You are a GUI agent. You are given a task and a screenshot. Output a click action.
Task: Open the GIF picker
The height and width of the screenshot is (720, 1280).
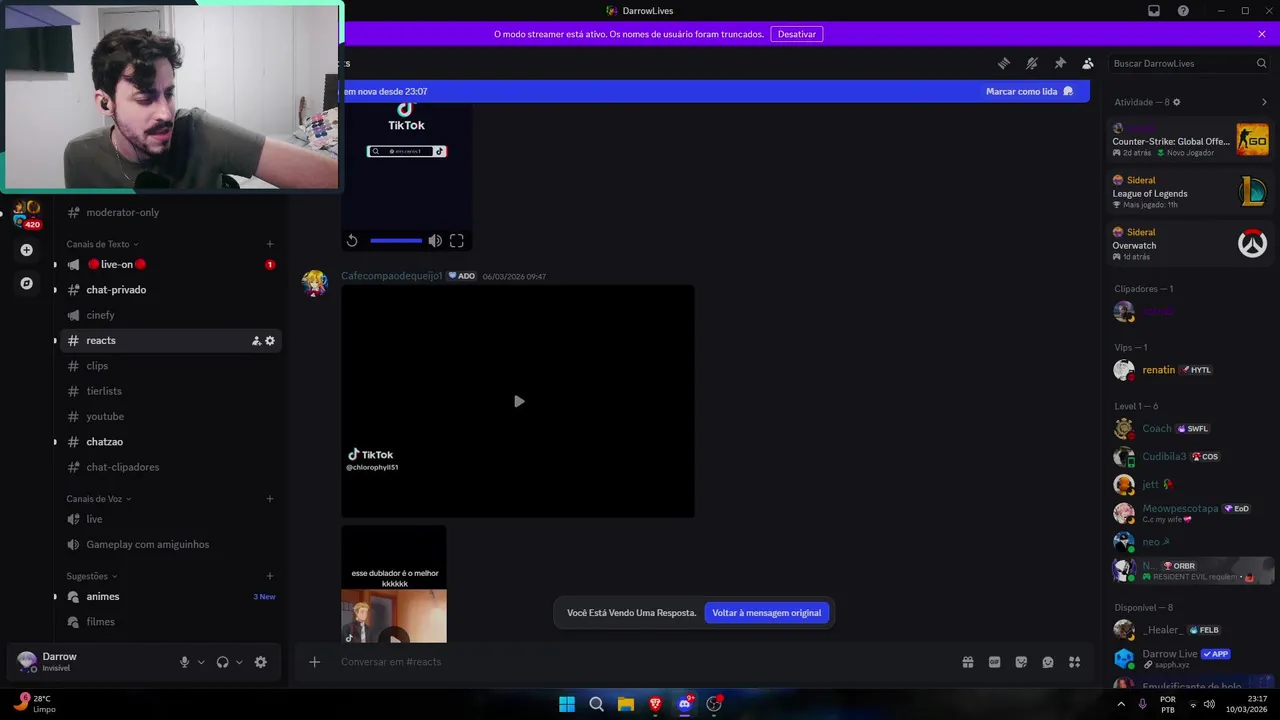[995, 662]
